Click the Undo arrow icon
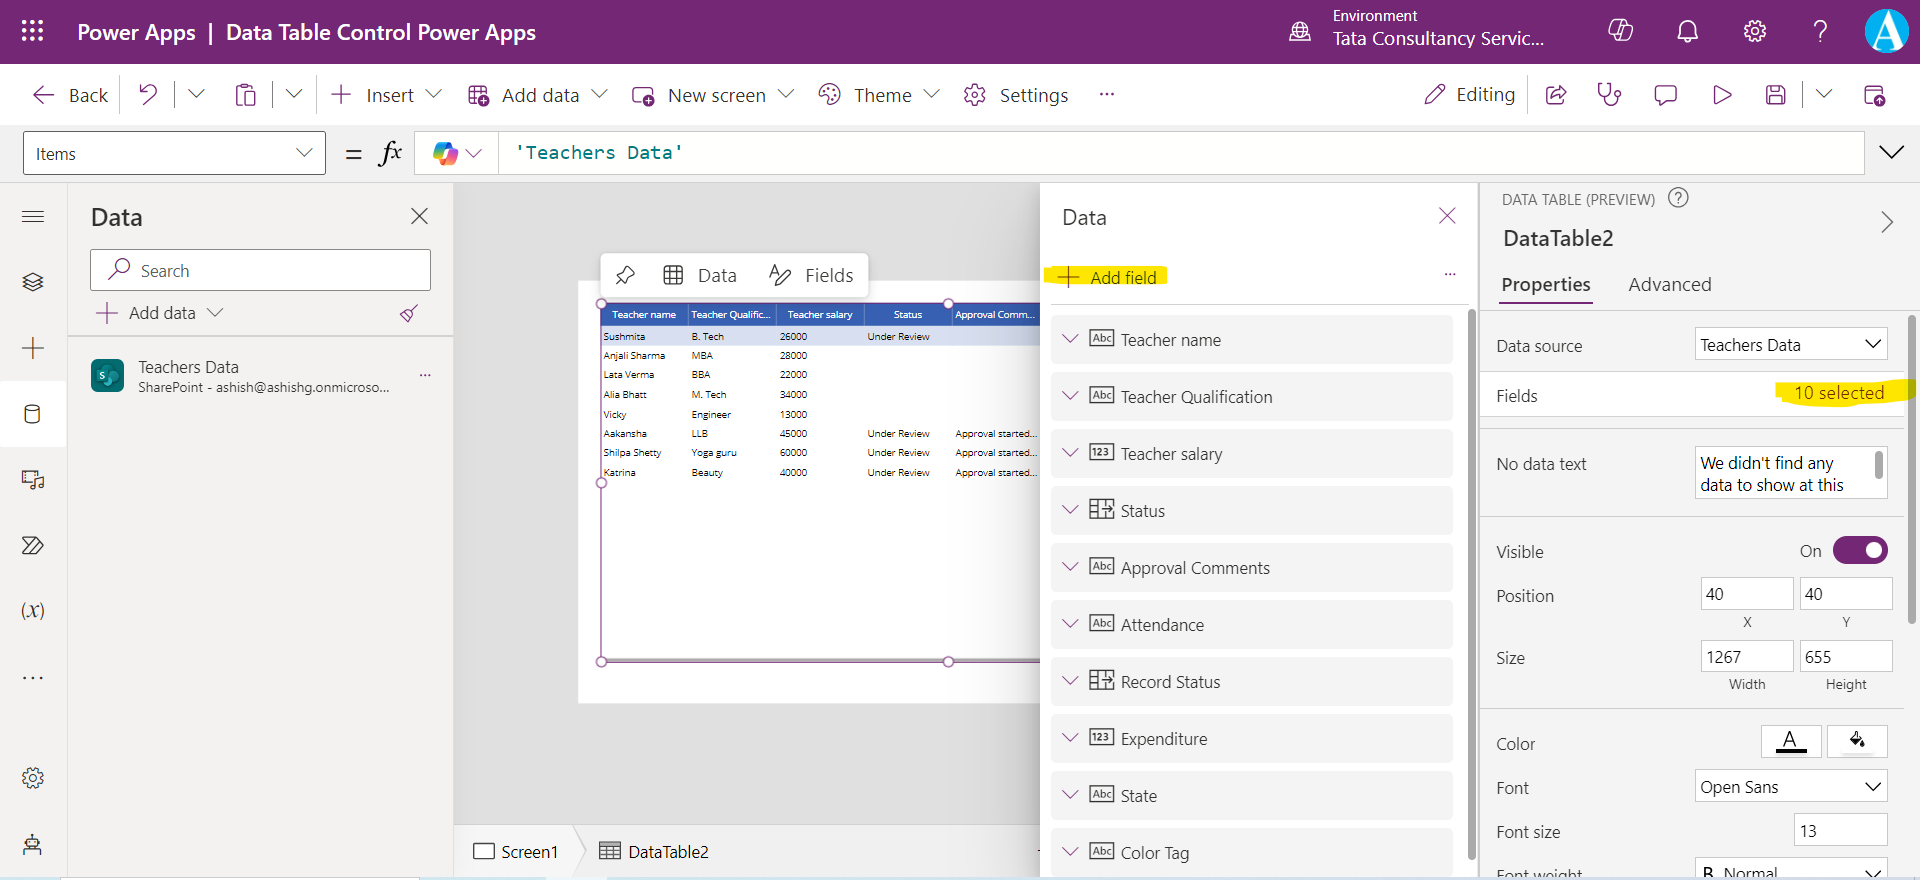 click(148, 95)
